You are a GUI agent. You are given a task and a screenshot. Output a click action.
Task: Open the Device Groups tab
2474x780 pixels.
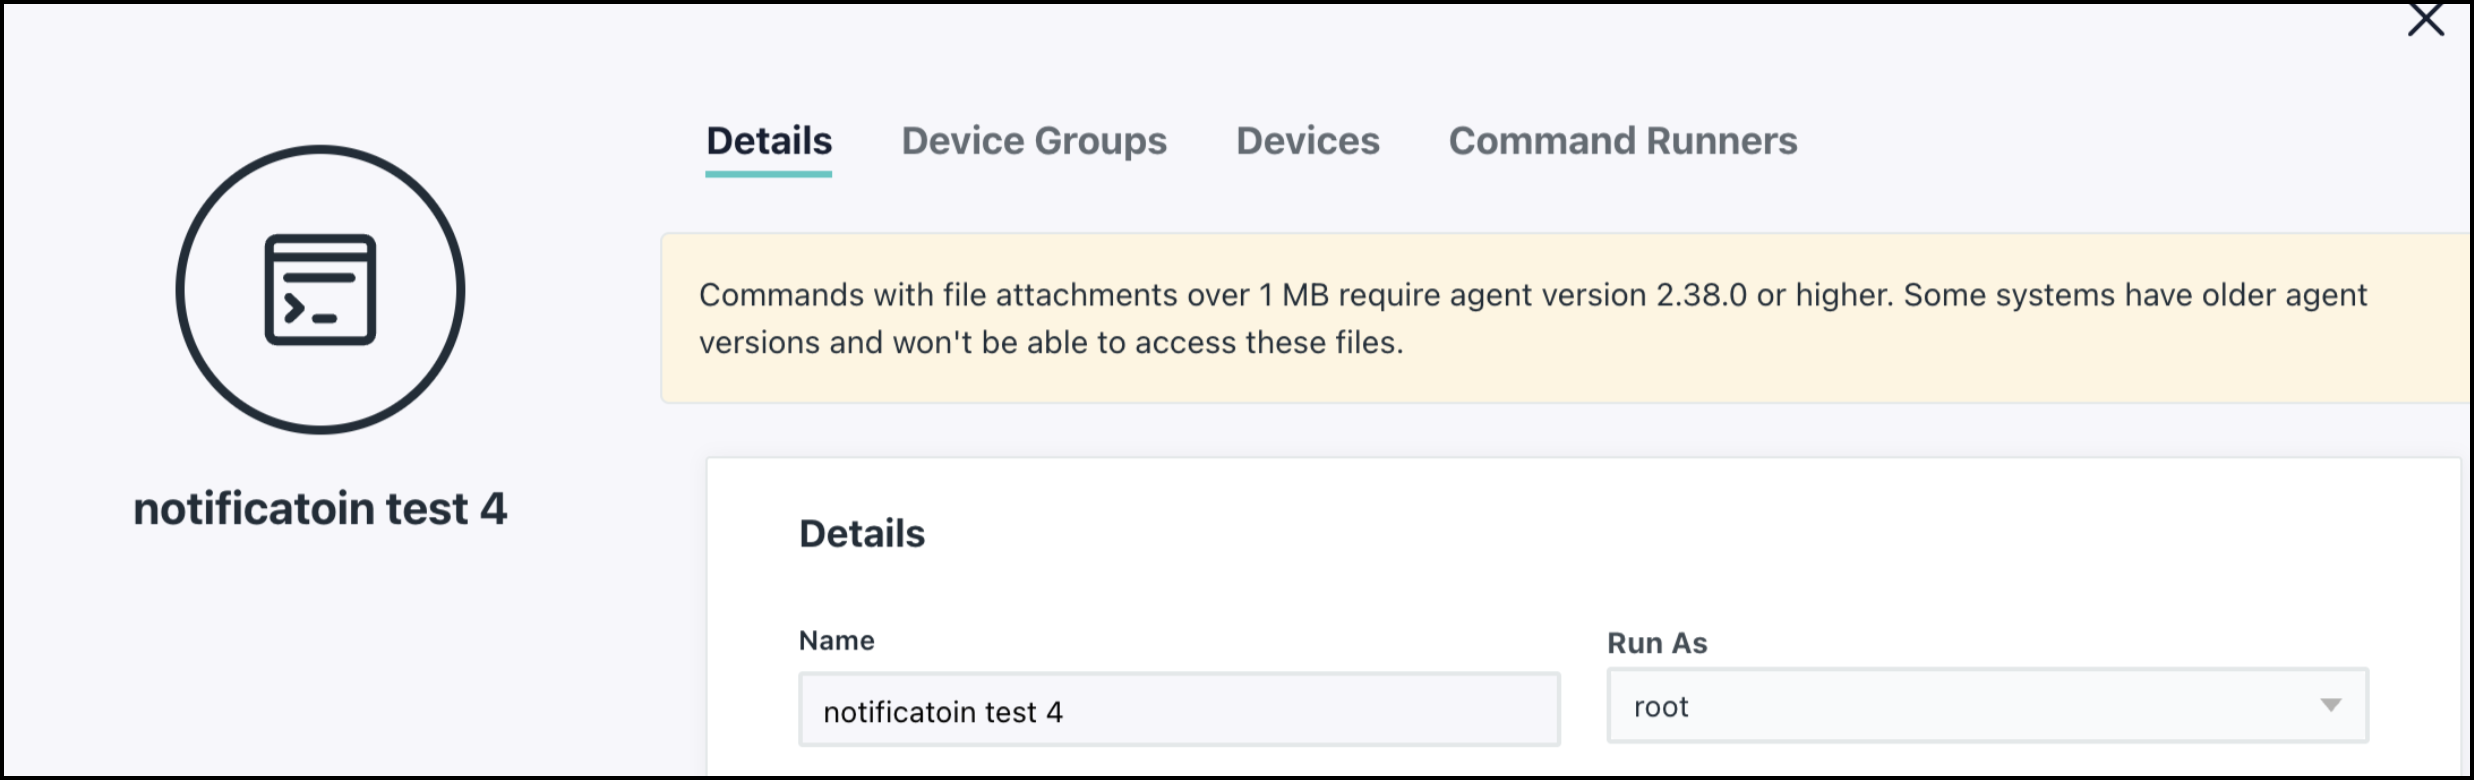point(1033,141)
